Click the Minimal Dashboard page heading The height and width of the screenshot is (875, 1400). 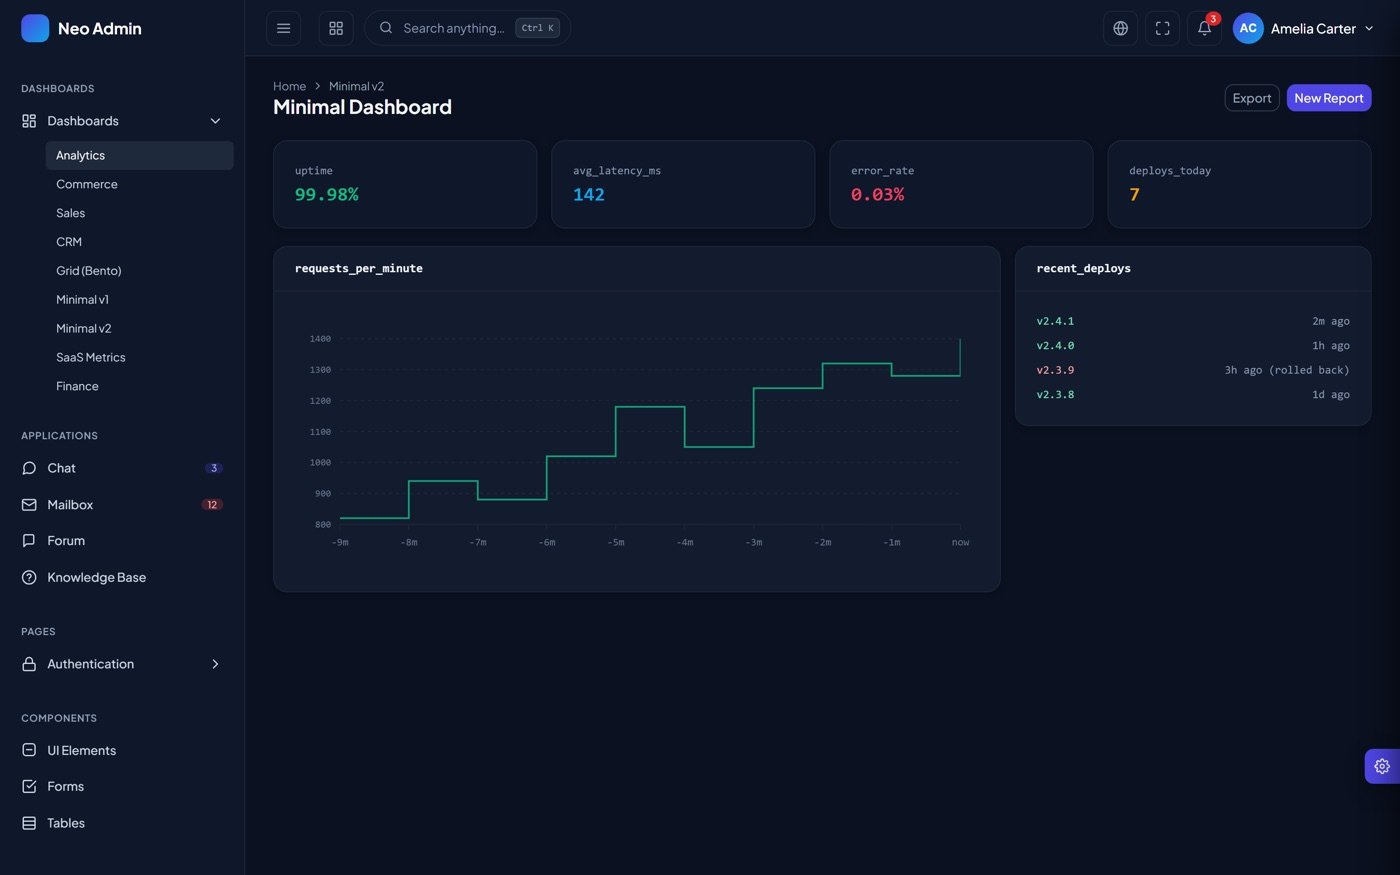tap(362, 107)
